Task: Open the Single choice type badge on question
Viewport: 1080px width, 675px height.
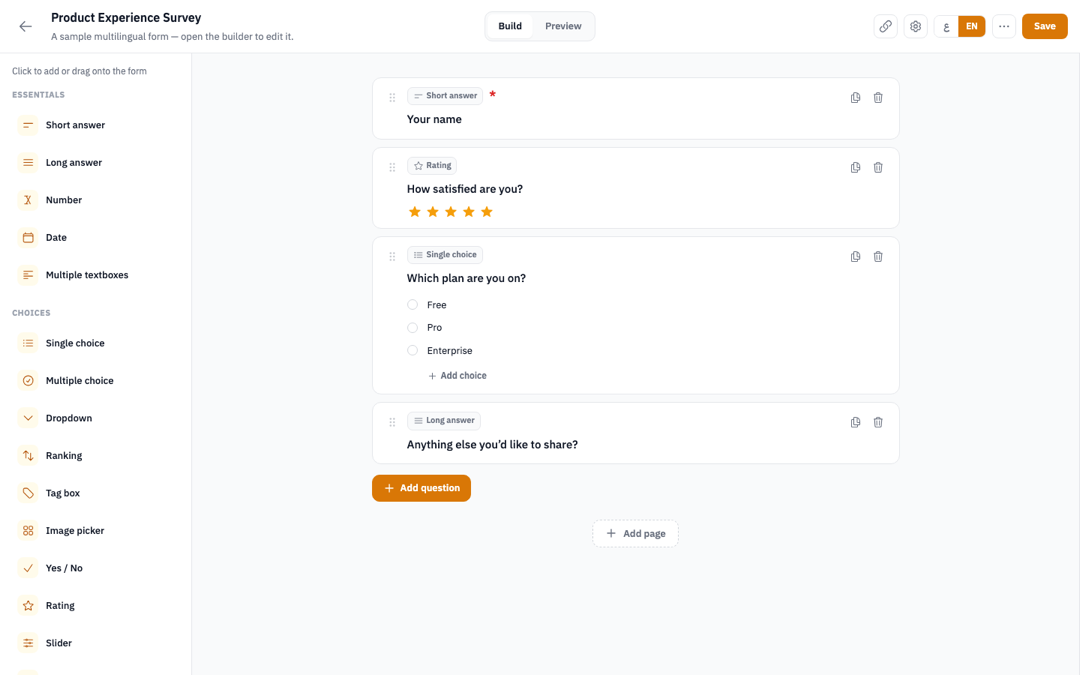Action: click(445, 255)
